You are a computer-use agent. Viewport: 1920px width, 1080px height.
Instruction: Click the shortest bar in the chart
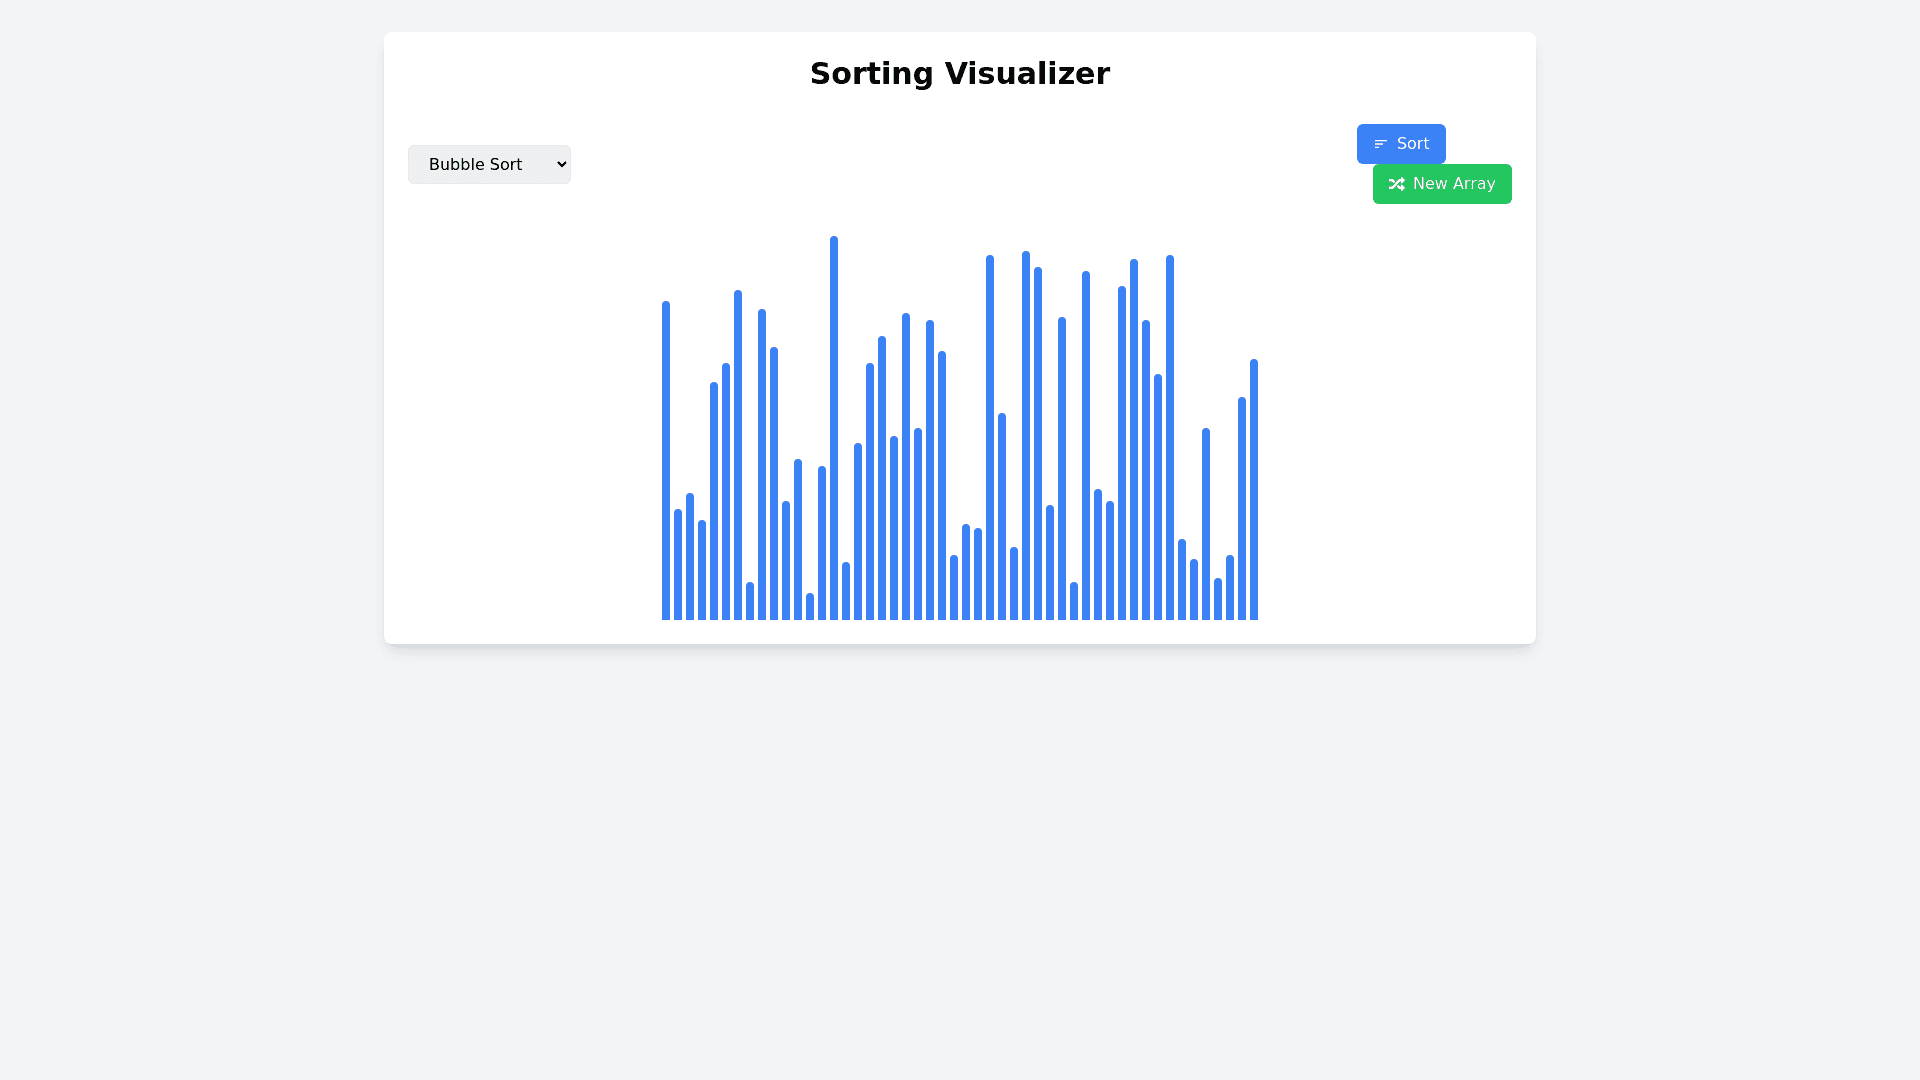click(810, 606)
